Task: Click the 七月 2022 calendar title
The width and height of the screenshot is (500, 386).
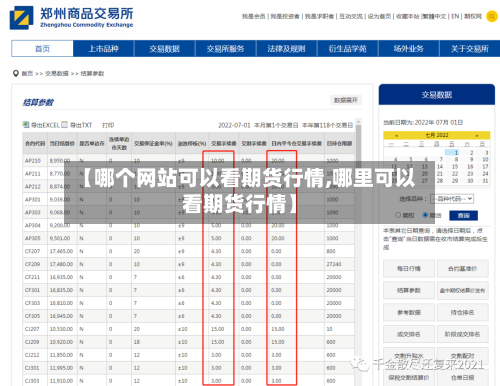Action: [436, 135]
